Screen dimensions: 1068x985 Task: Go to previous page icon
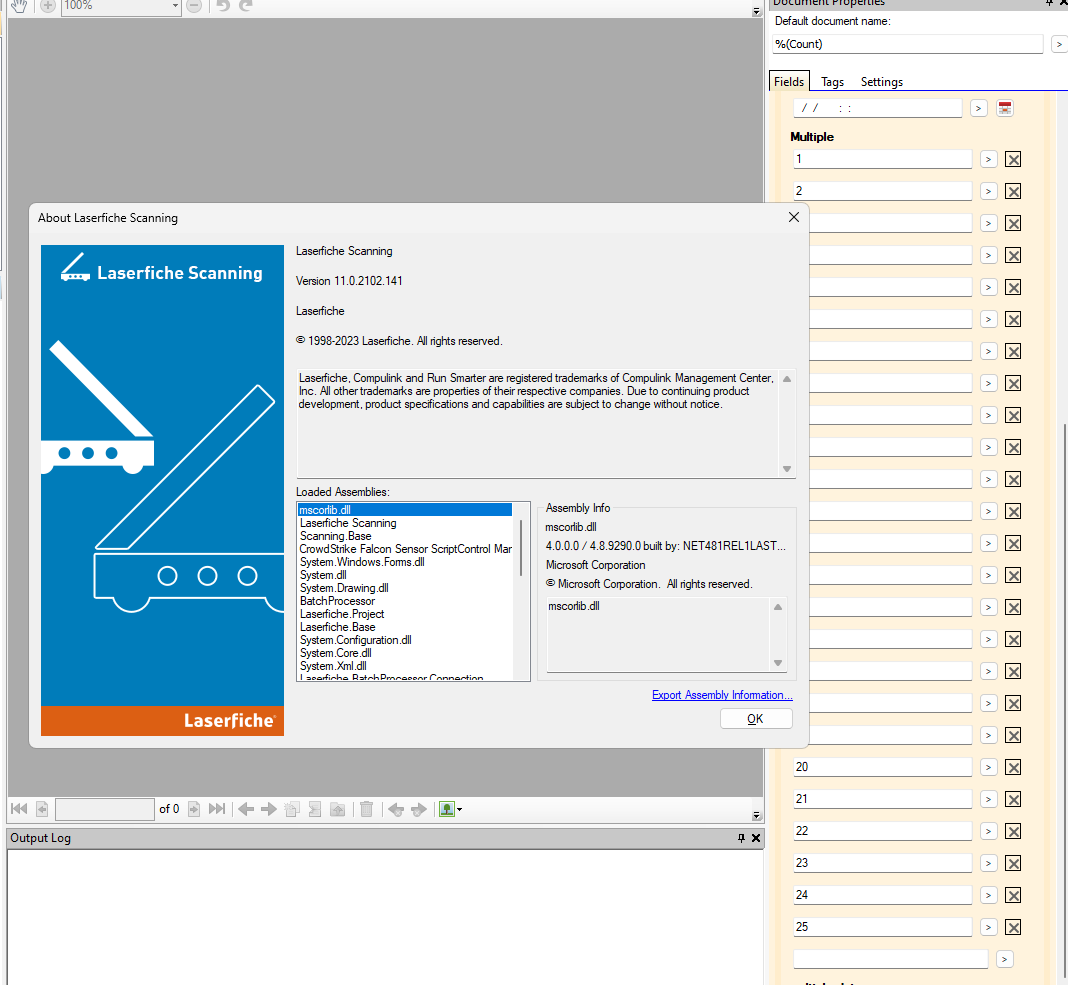[42, 809]
